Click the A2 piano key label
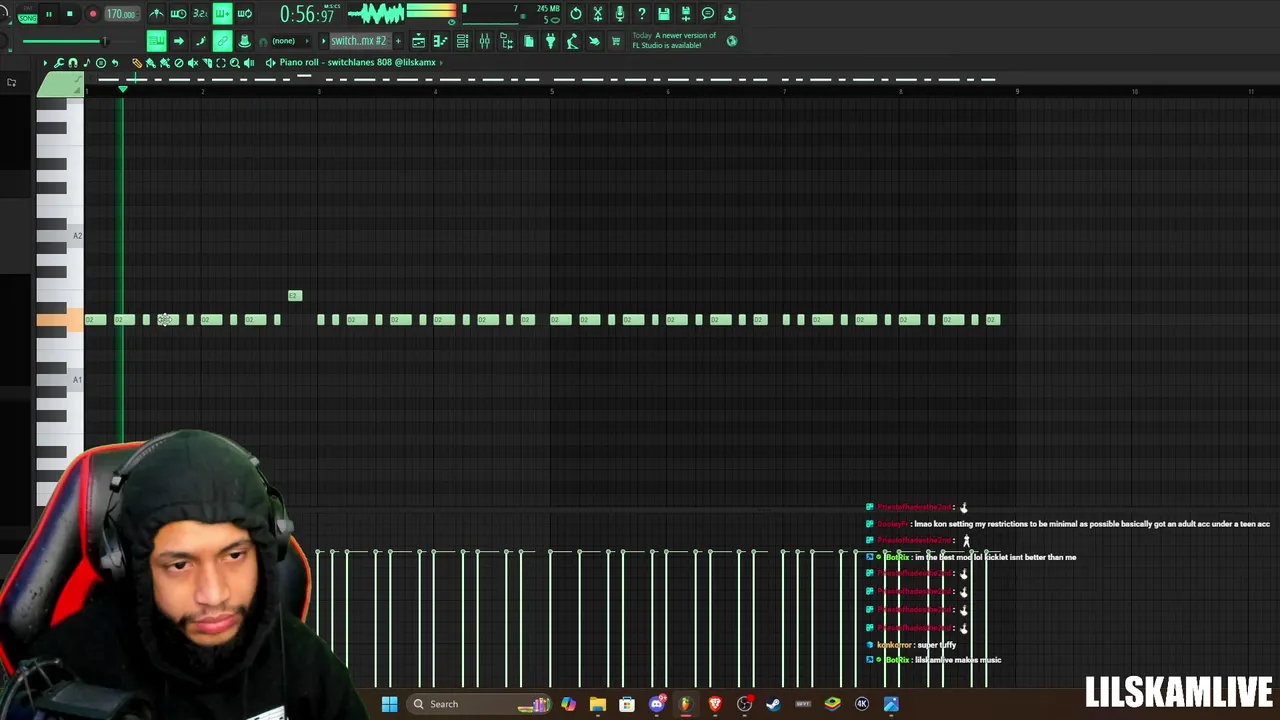1280x720 pixels. [x=77, y=236]
